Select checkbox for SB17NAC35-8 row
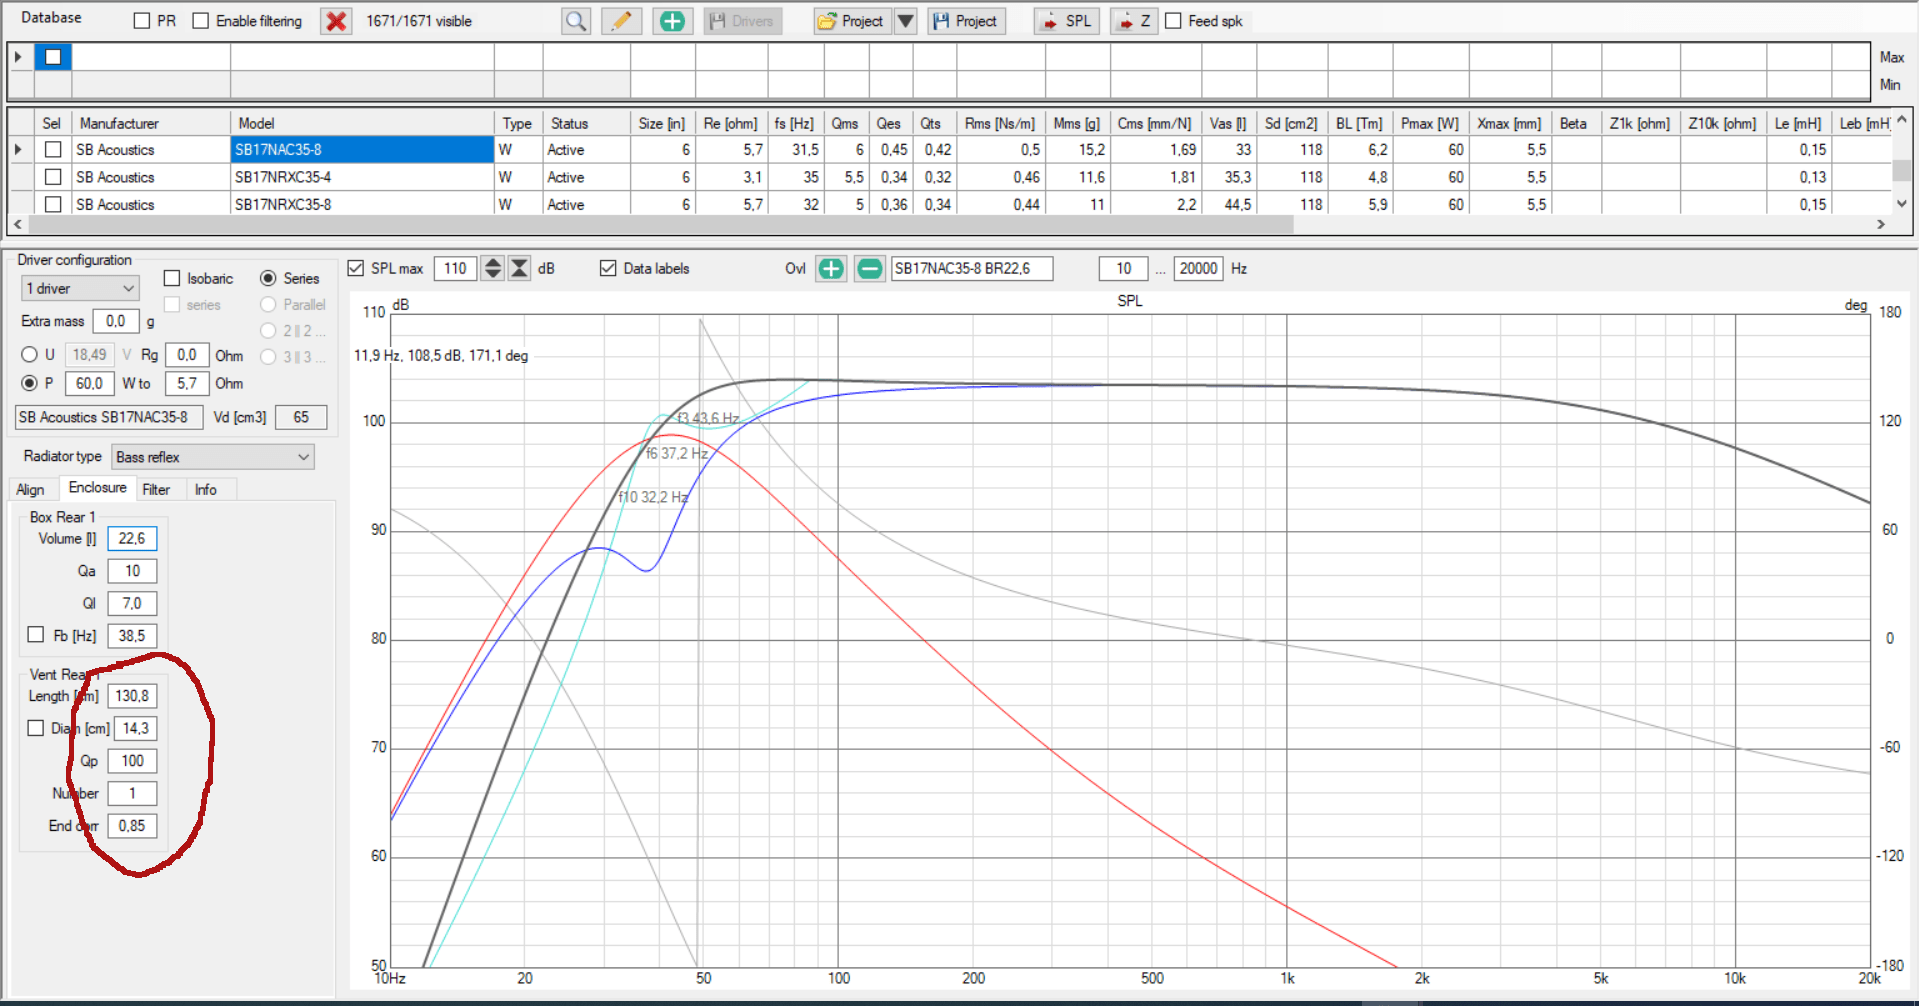 pos(53,149)
